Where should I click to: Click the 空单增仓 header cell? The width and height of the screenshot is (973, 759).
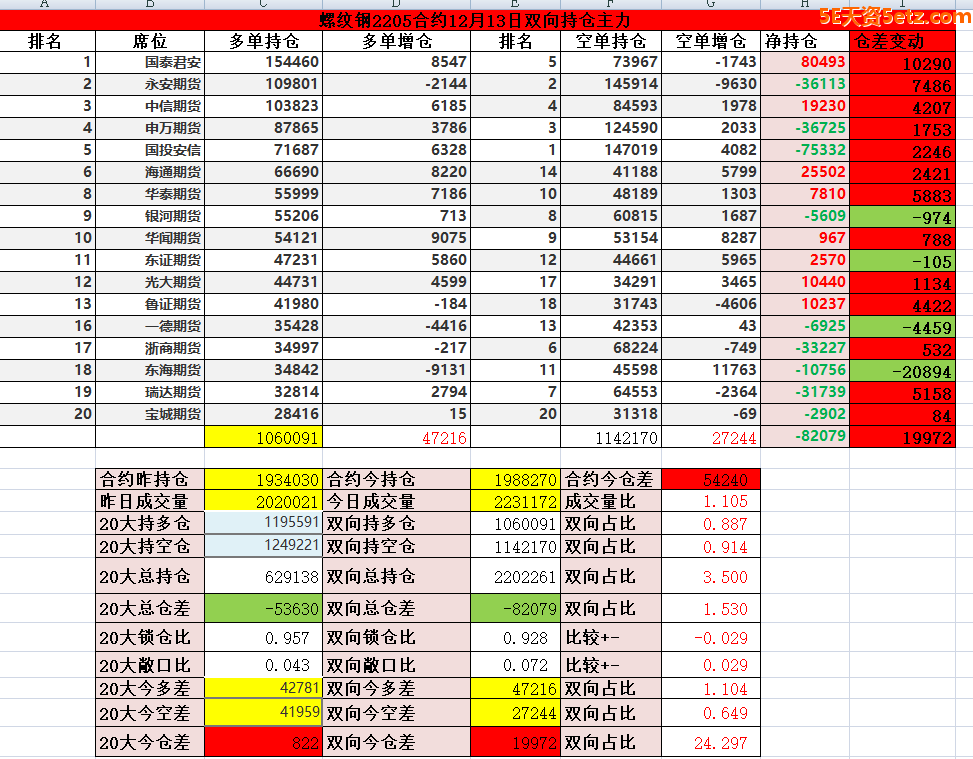click(711, 42)
